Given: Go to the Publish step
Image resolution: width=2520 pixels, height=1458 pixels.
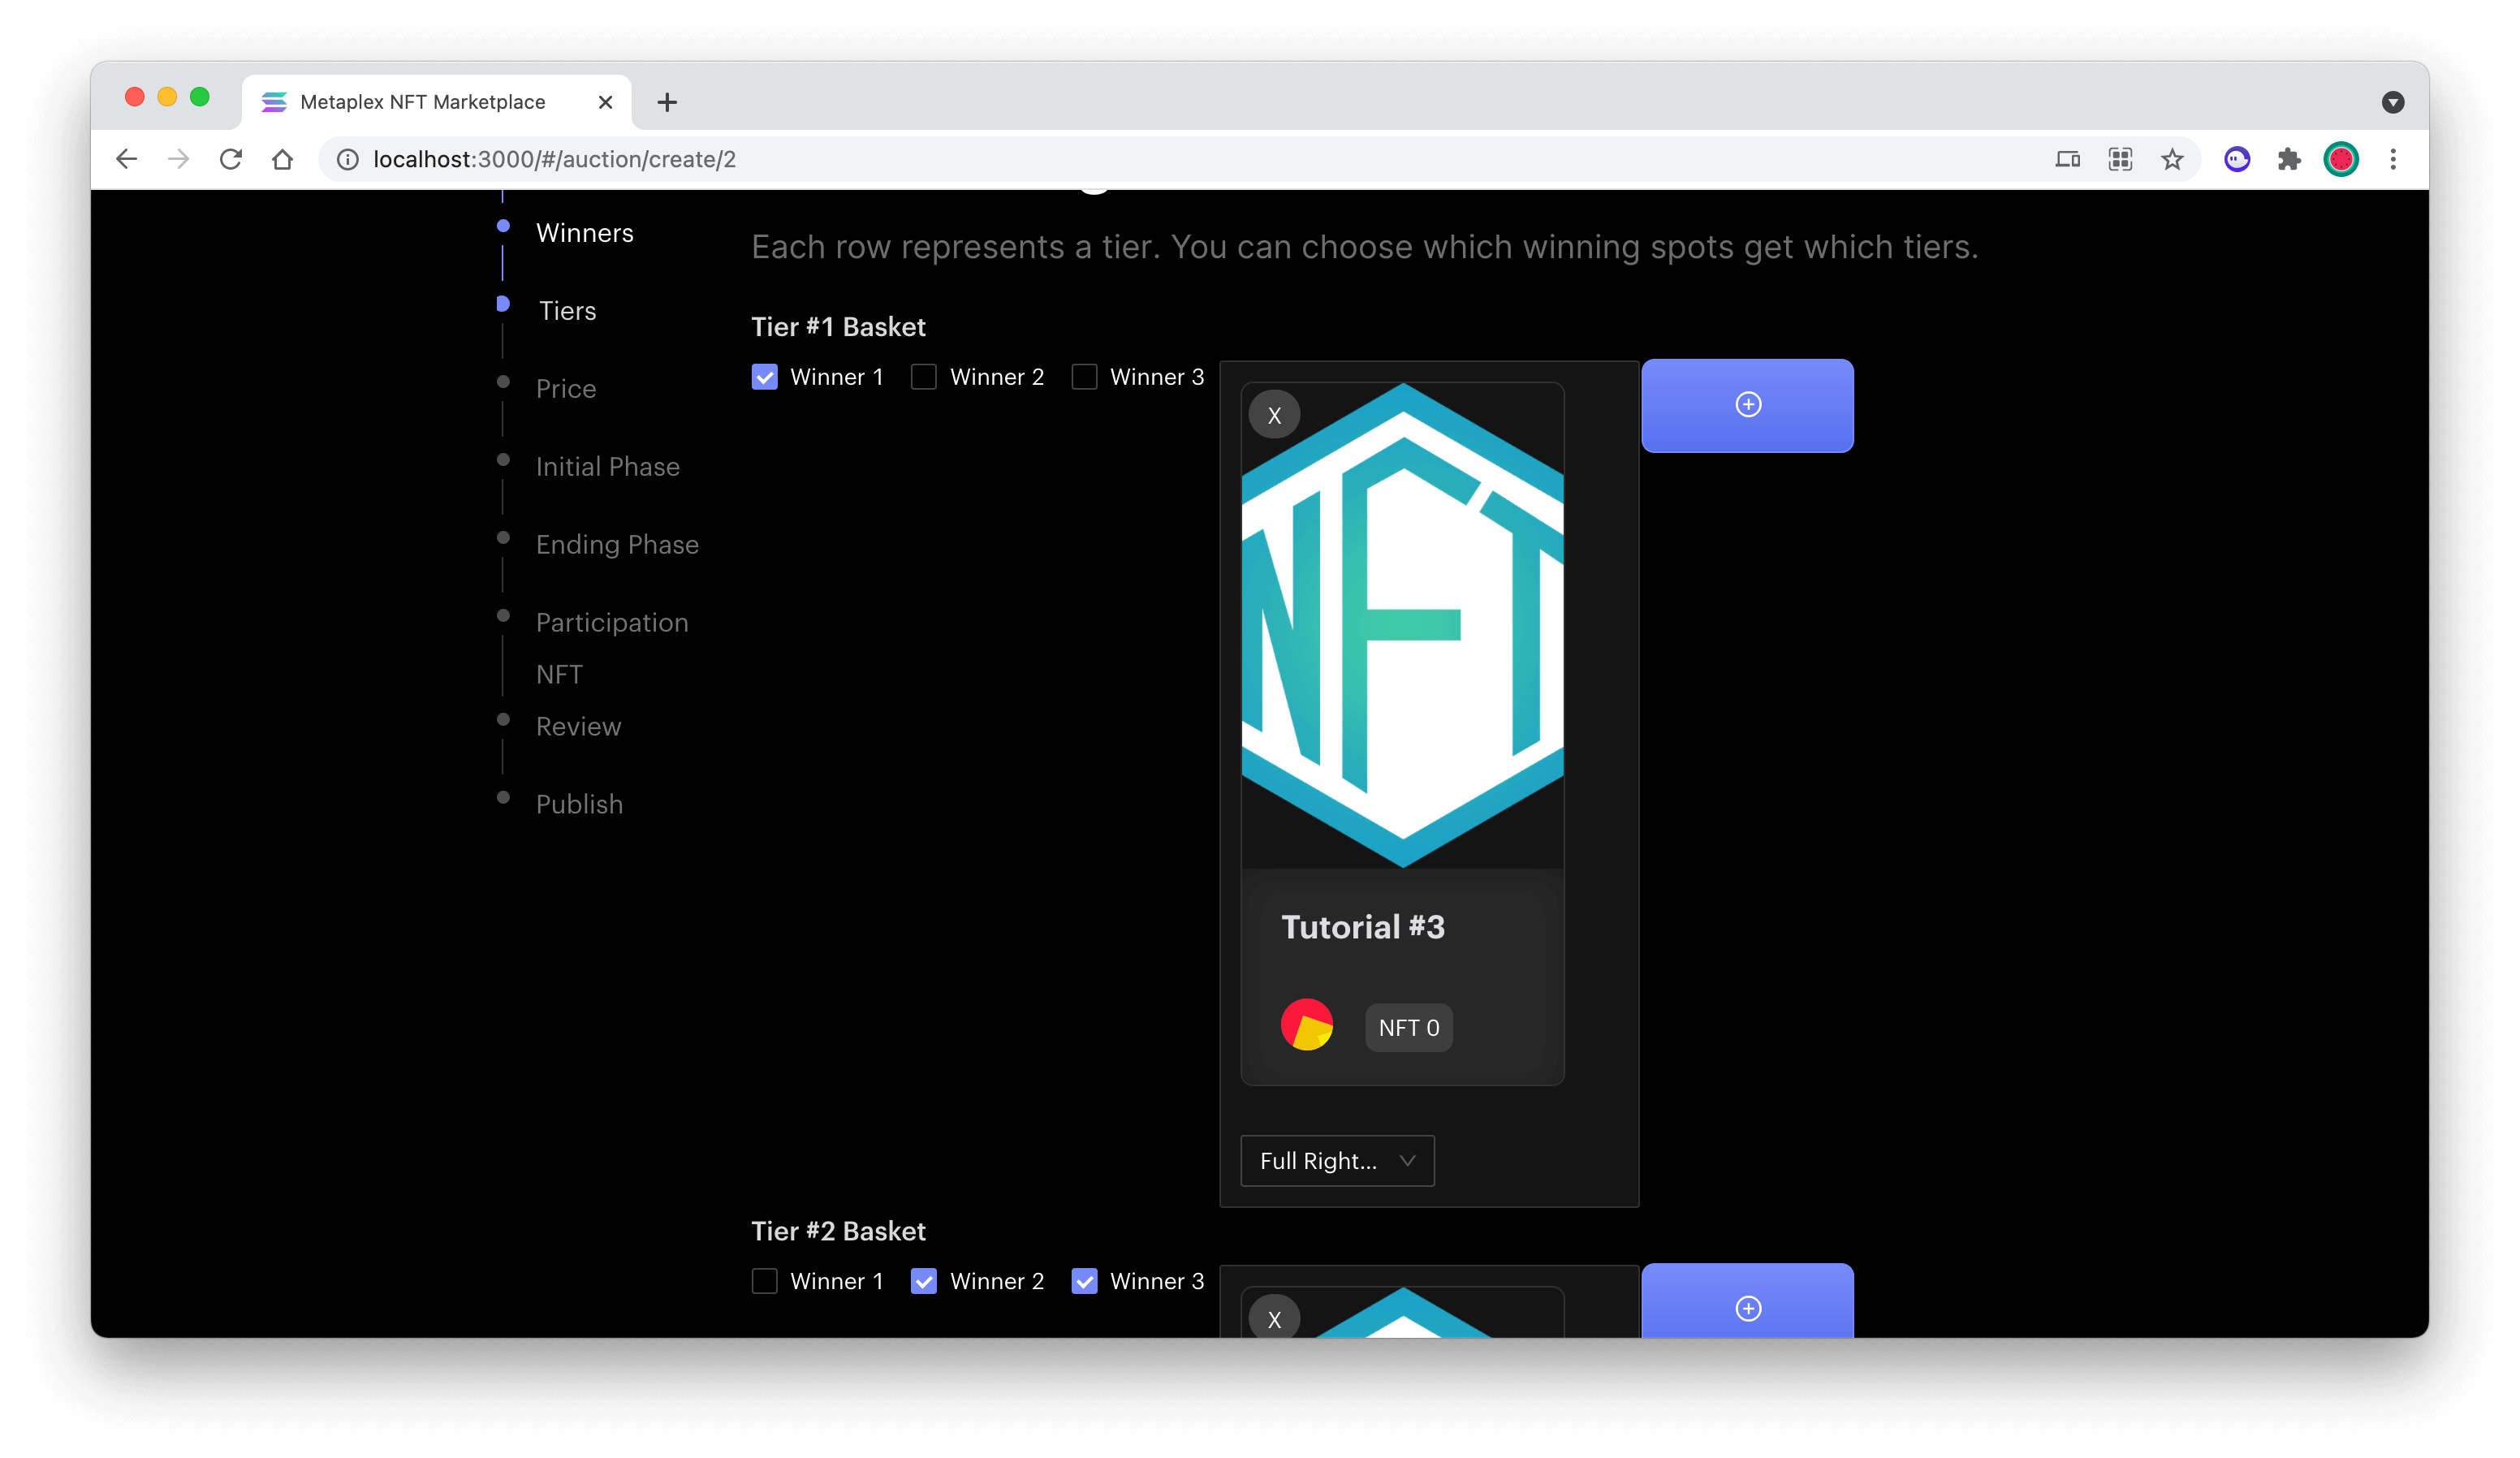Looking at the screenshot, I should tap(579, 805).
